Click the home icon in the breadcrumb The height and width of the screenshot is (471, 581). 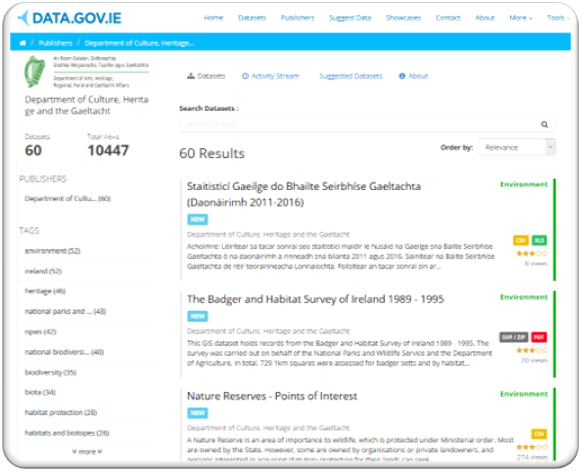pos(23,43)
